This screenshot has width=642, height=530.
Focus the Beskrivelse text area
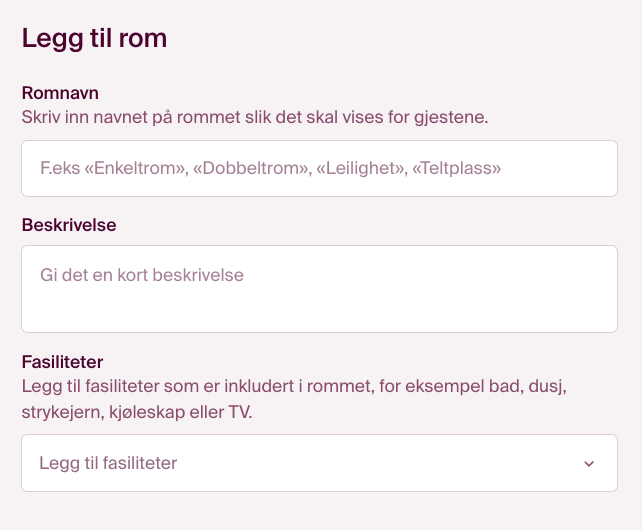pyautogui.click(x=319, y=289)
